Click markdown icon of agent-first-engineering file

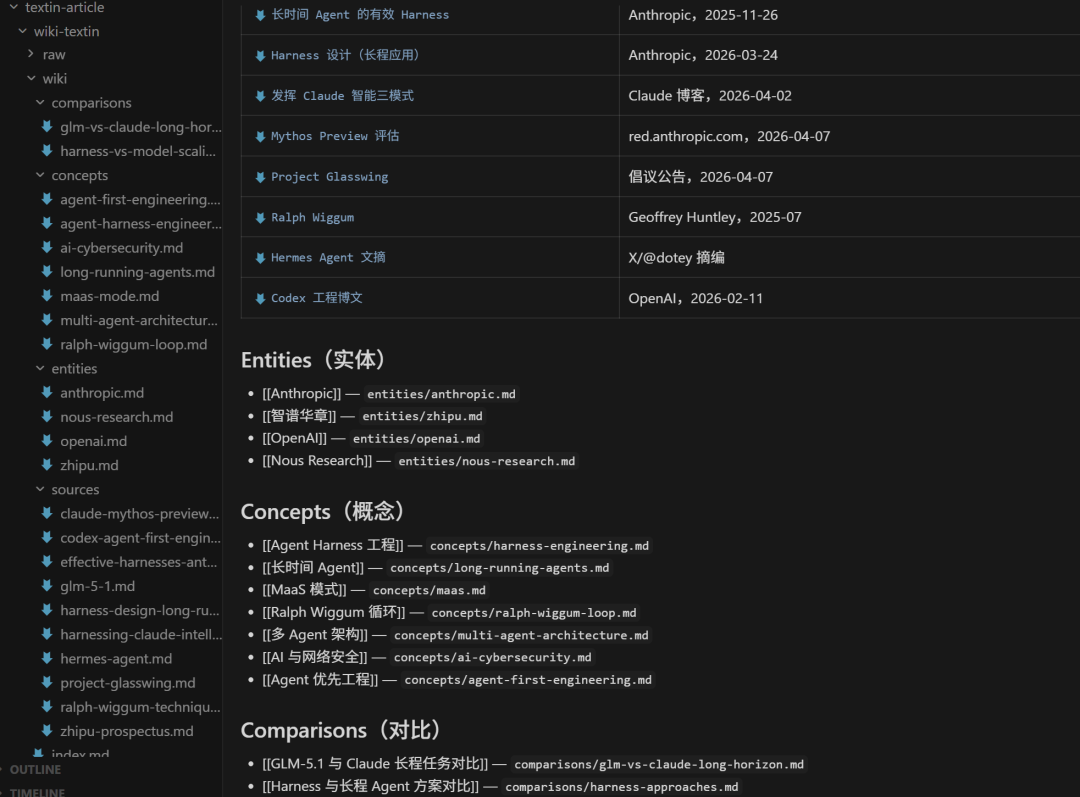coord(47,199)
